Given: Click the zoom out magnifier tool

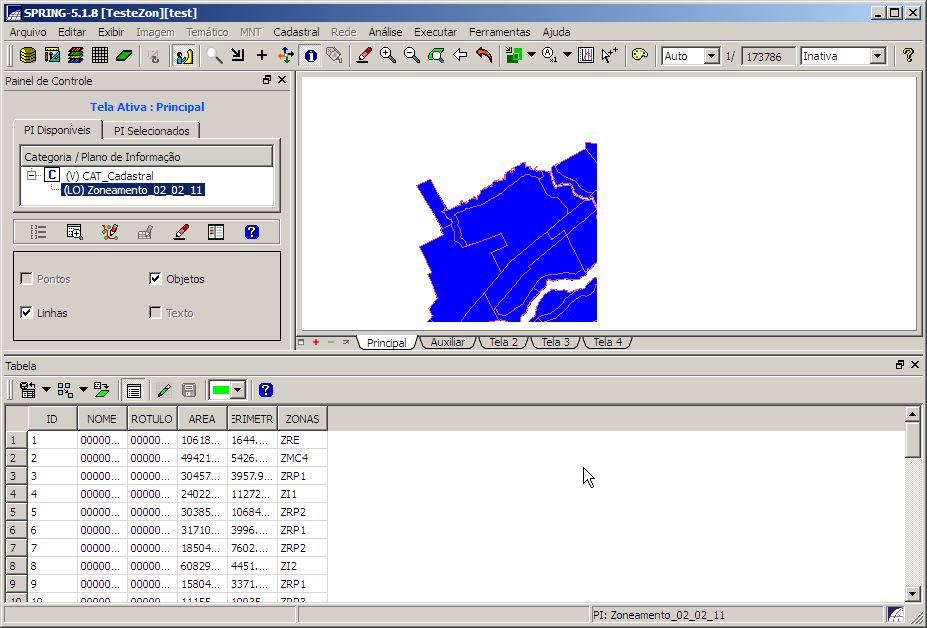Looking at the screenshot, I should [x=412, y=56].
